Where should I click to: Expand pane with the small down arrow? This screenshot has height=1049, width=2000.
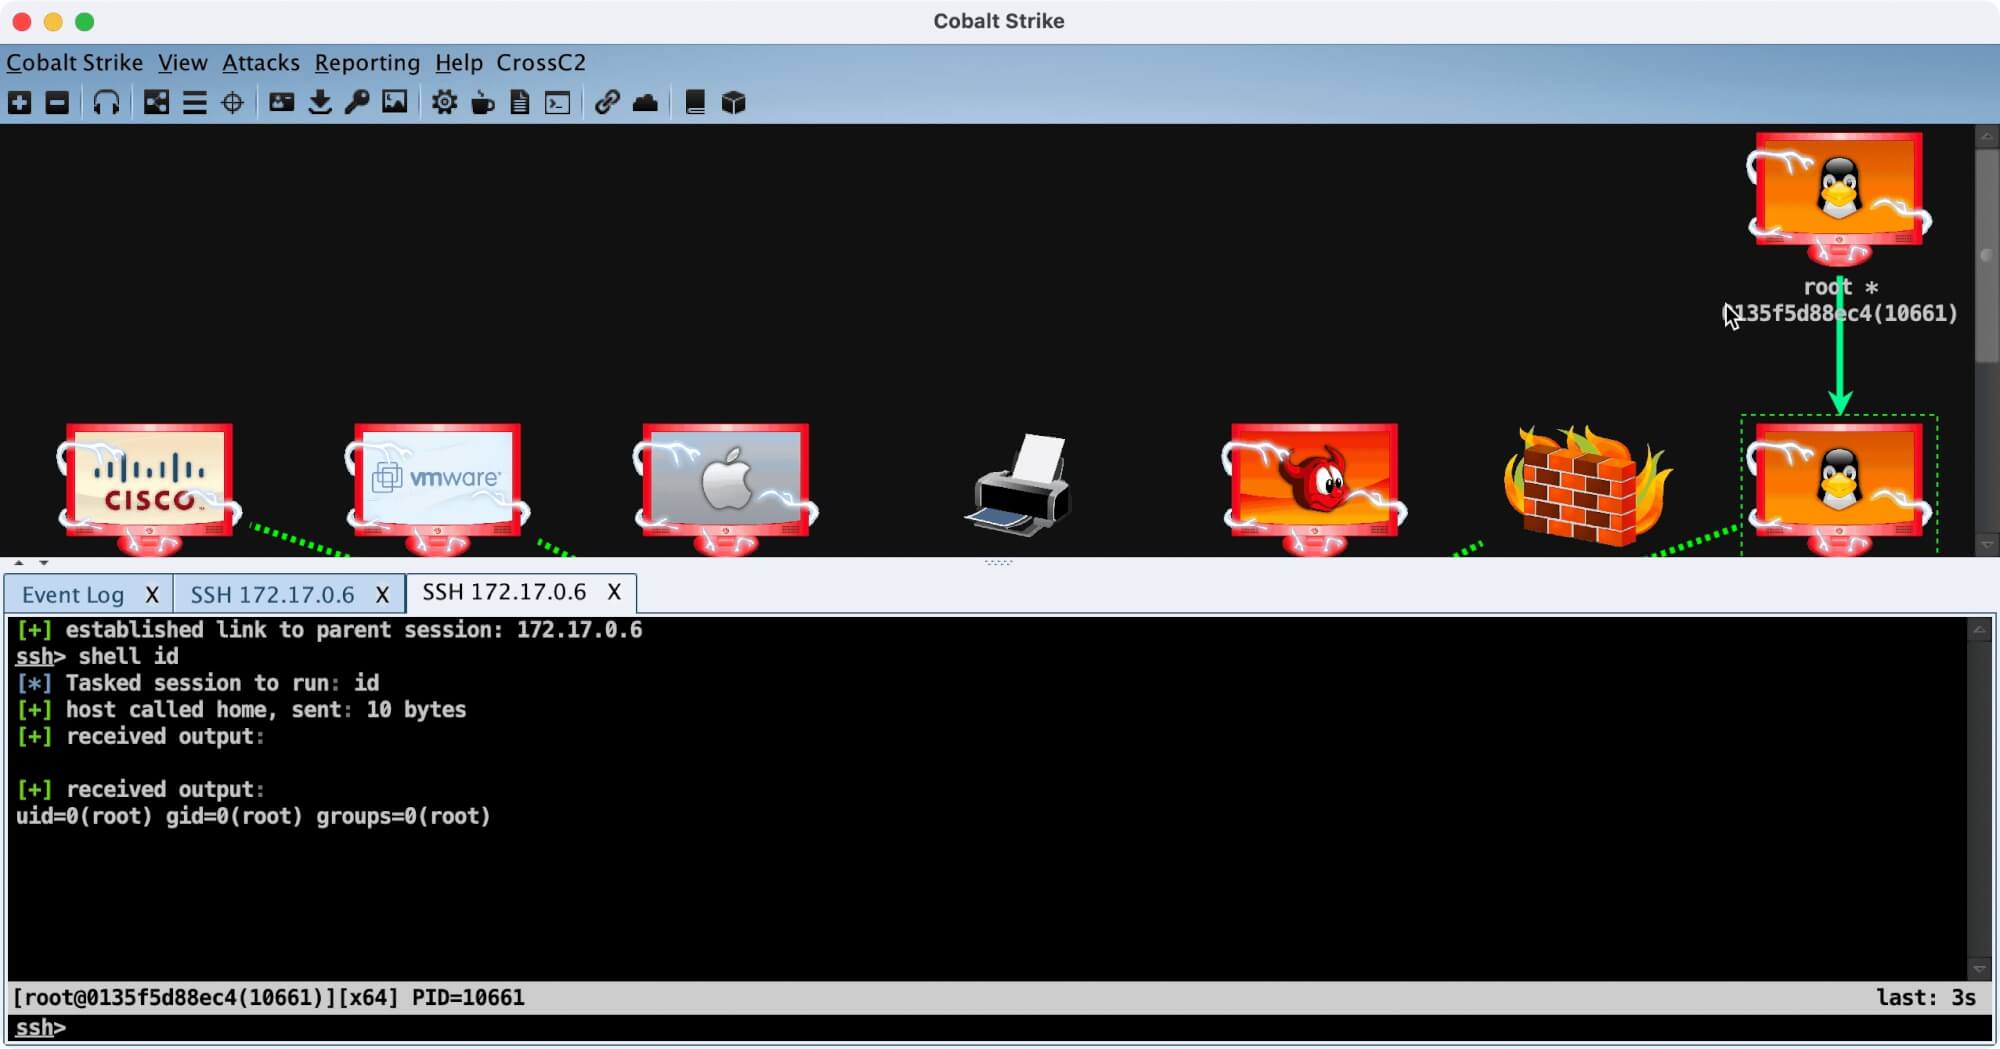click(x=43, y=563)
